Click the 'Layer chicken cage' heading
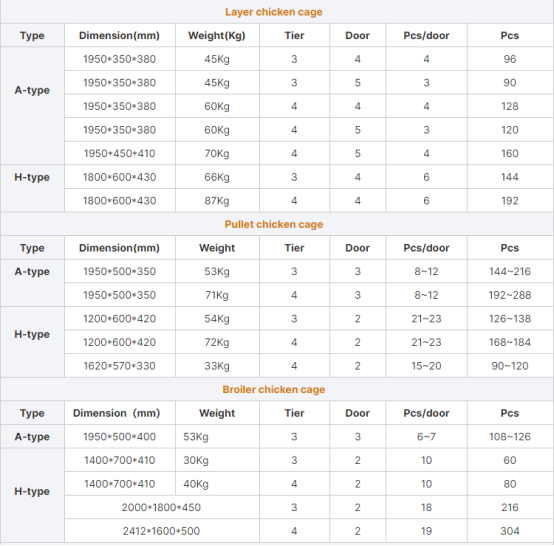Image resolution: width=554 pixels, height=546 pixels. [x=273, y=12]
